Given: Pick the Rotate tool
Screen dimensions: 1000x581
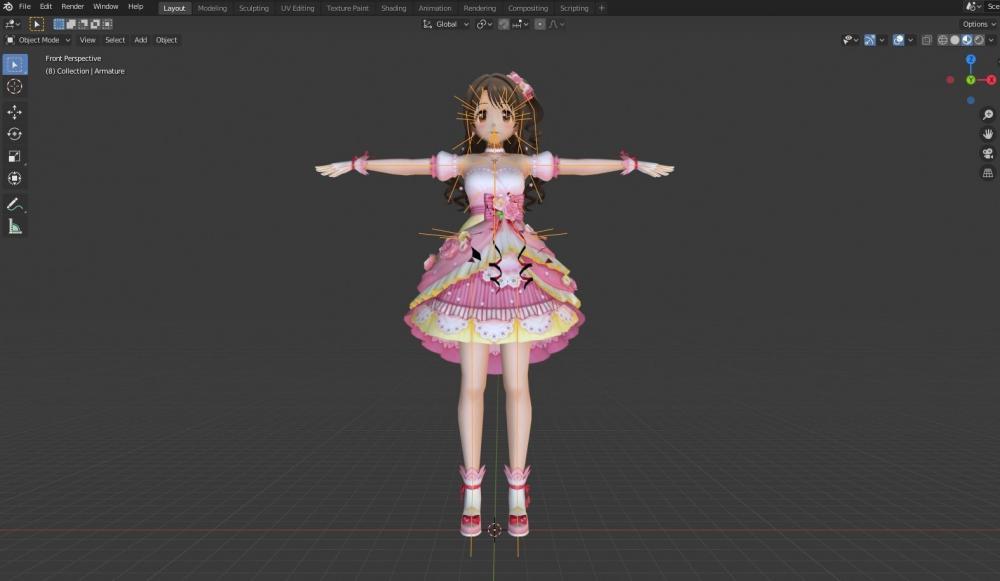Looking at the screenshot, I should 15,134.
